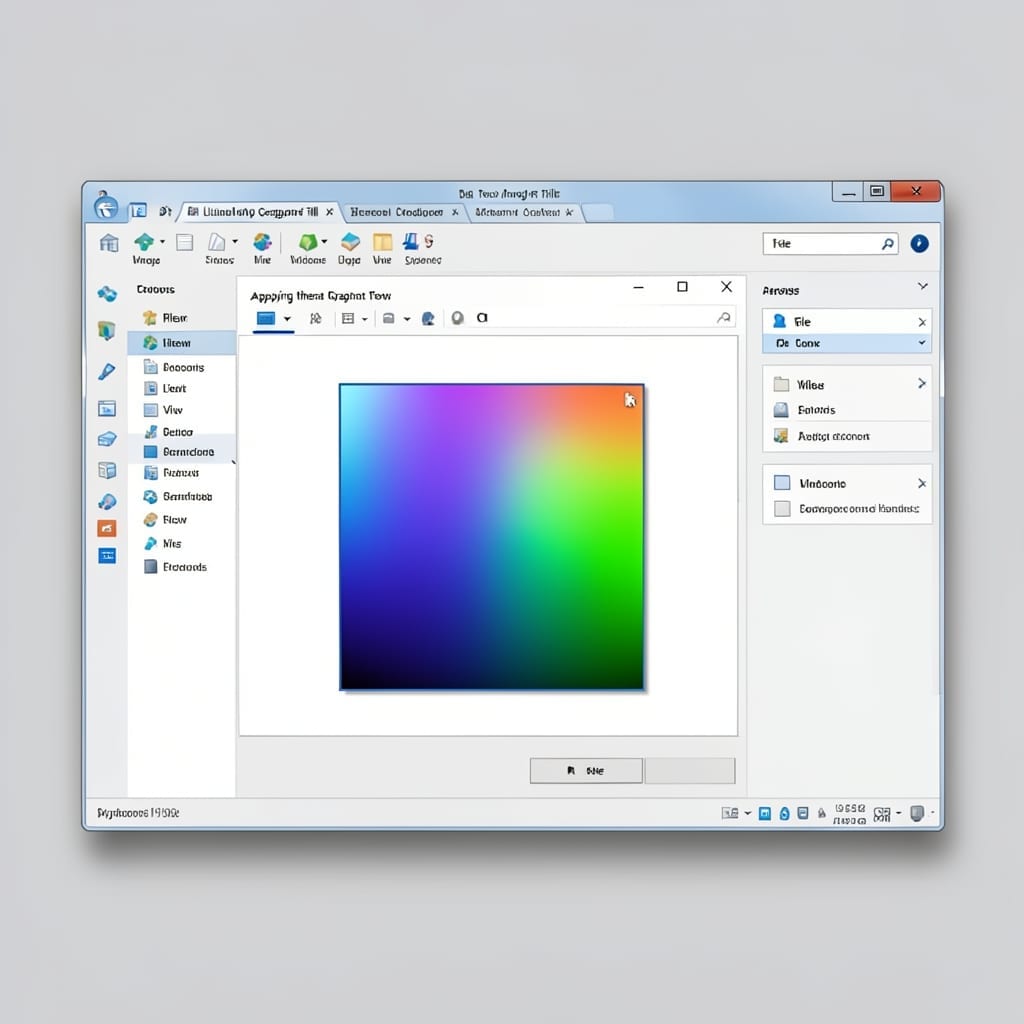
Task: Select 'Rlem' in the left tree
Action: [x=175, y=318]
